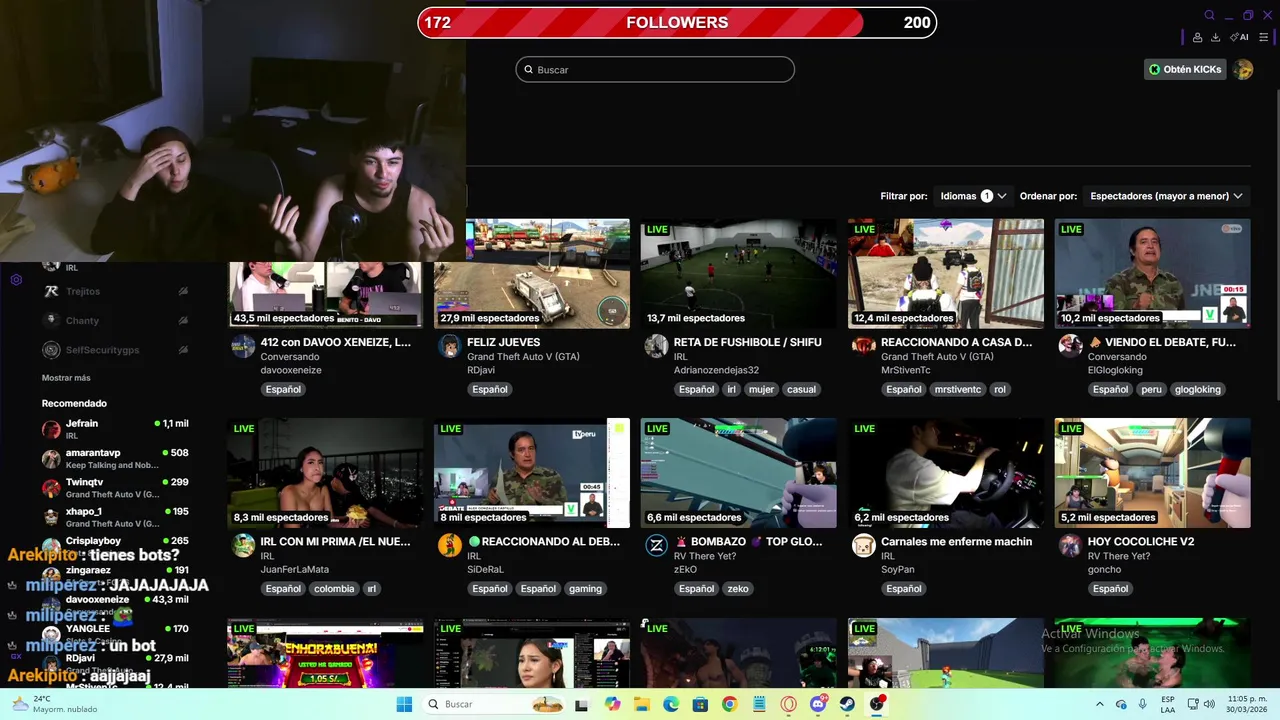The width and height of the screenshot is (1280, 720).
Task: Open the account profile icon in browser toolbar
Action: click(1197, 37)
